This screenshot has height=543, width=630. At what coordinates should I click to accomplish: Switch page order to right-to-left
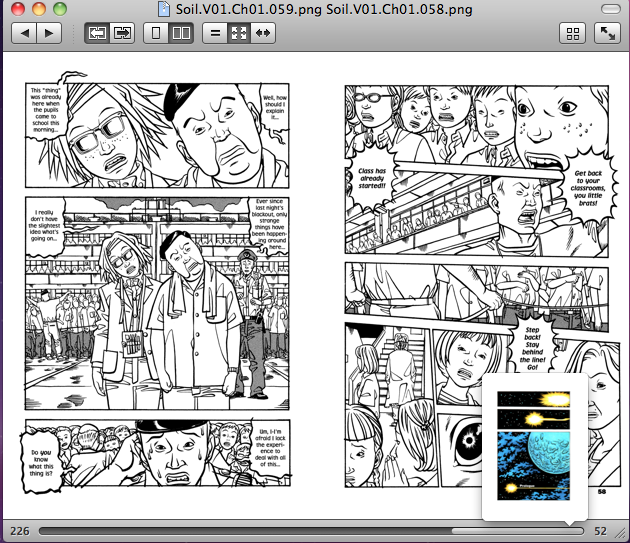(x=122, y=33)
